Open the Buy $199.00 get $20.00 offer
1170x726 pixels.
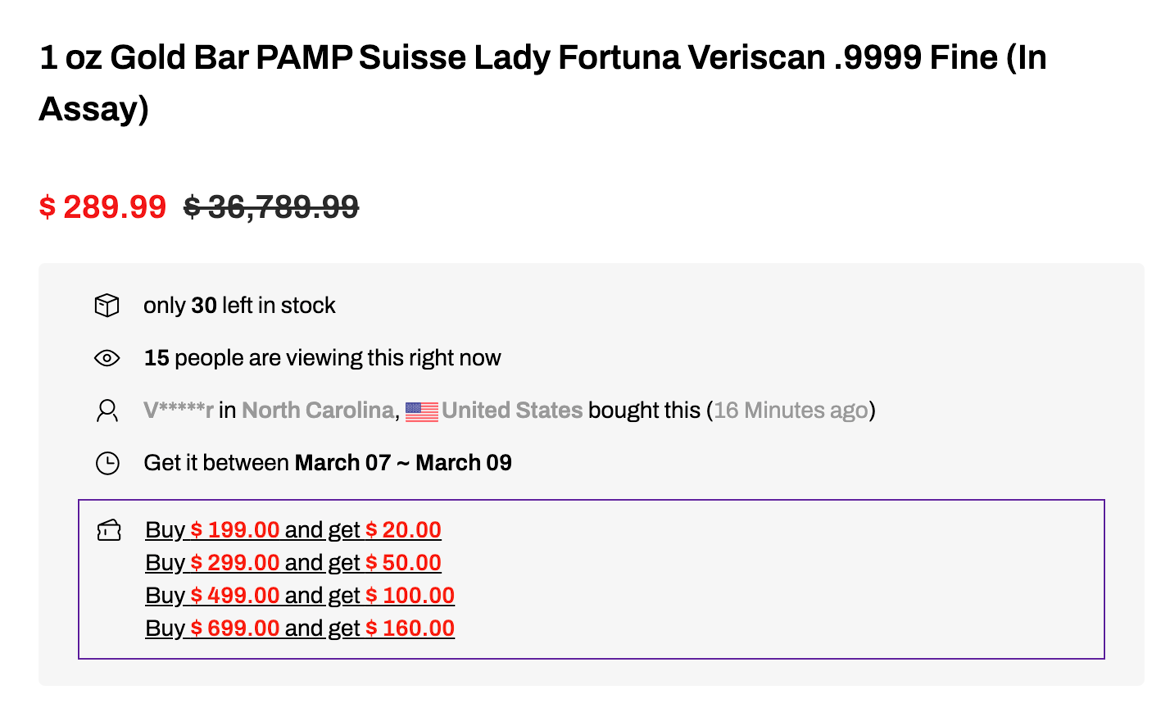[293, 530]
